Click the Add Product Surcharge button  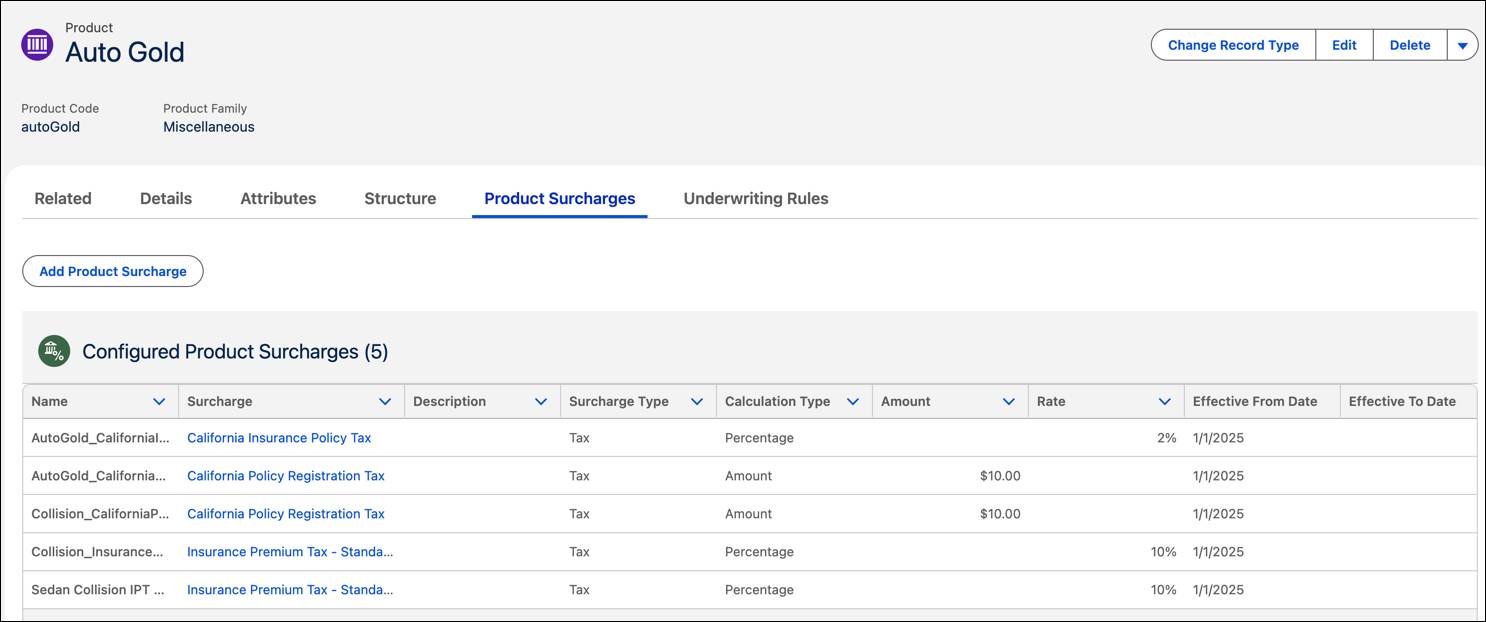pyautogui.click(x=113, y=271)
